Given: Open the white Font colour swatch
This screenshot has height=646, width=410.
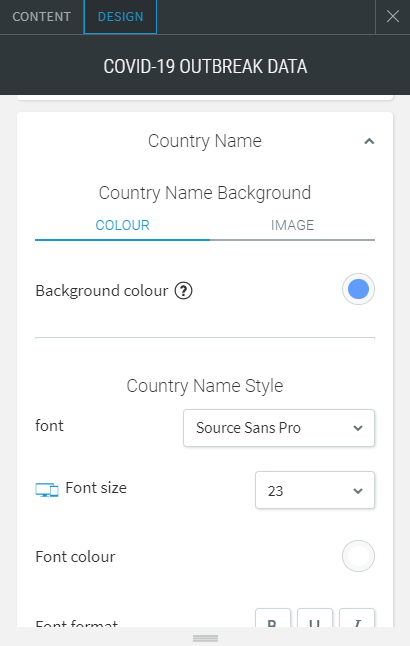Looking at the screenshot, I should click(x=358, y=556).
